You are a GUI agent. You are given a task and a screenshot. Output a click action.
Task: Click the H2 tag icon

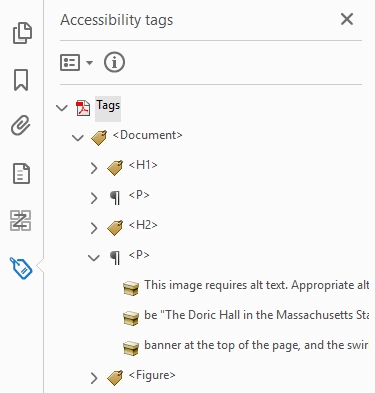pos(115,228)
